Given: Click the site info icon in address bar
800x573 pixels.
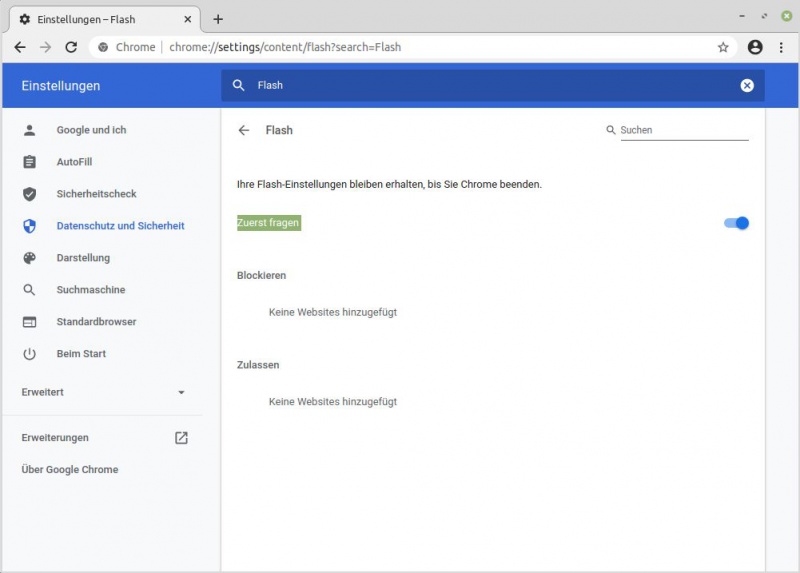Looking at the screenshot, I should pyautogui.click(x=103, y=47).
